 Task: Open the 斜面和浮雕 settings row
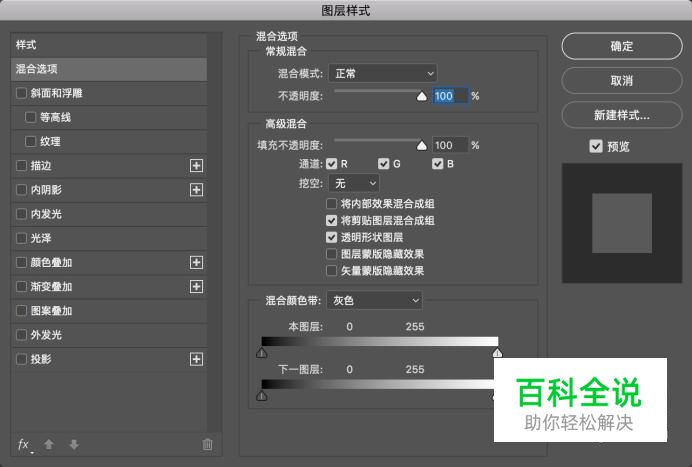(109, 93)
